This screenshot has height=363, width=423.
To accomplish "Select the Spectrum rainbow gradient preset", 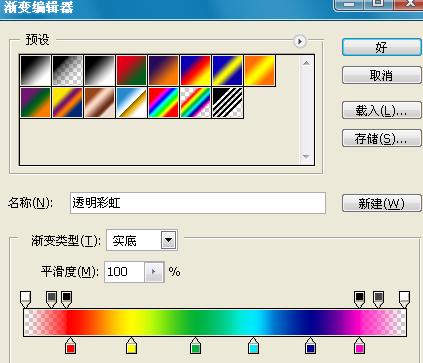I will tap(163, 102).
